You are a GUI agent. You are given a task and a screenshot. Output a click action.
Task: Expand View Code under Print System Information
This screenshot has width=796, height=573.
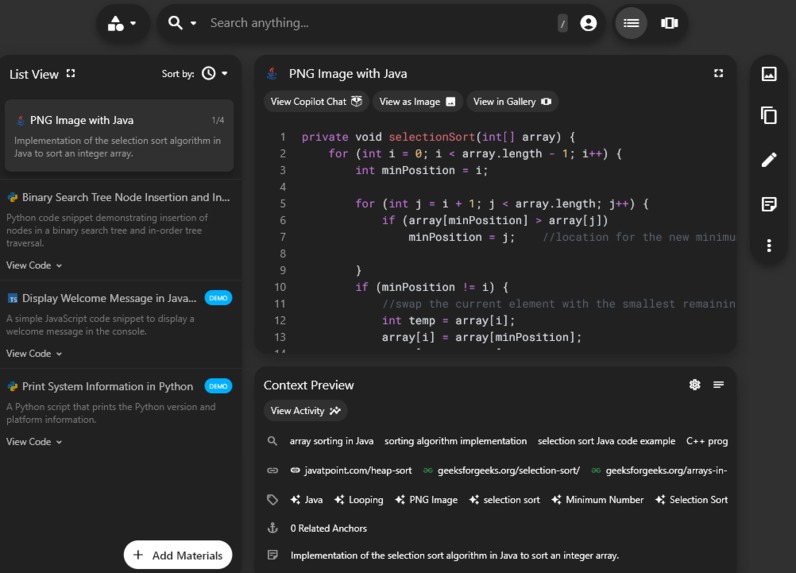coord(34,442)
